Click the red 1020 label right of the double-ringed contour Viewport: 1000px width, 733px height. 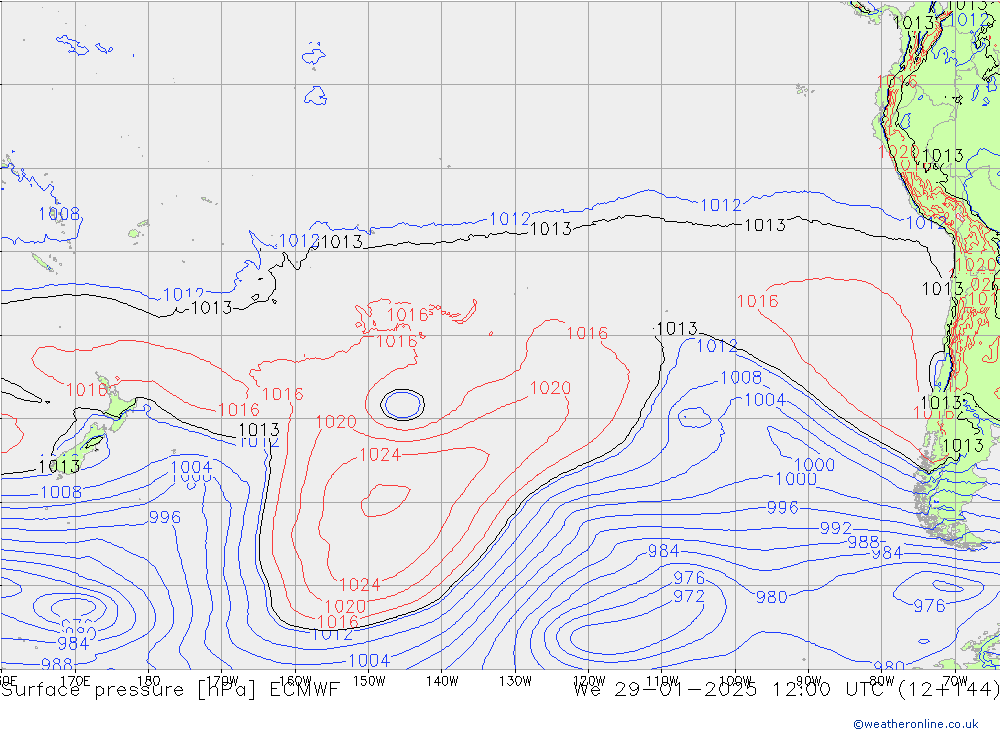[550, 388]
